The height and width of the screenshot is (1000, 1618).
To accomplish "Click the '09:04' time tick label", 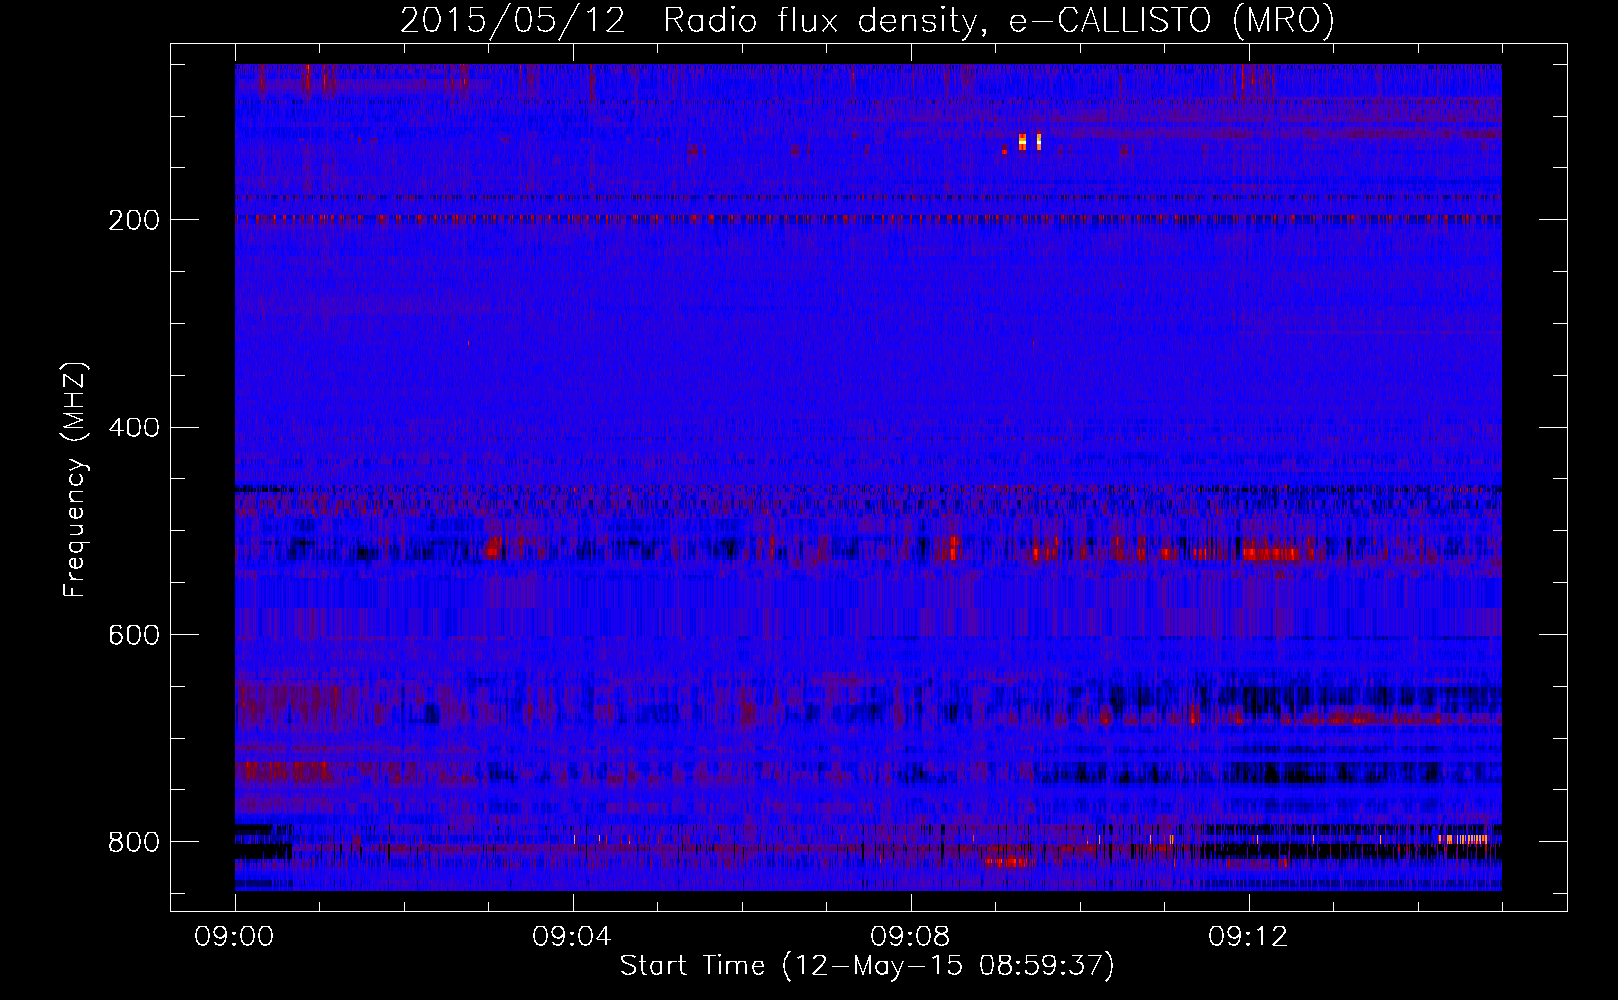I will pos(573,937).
